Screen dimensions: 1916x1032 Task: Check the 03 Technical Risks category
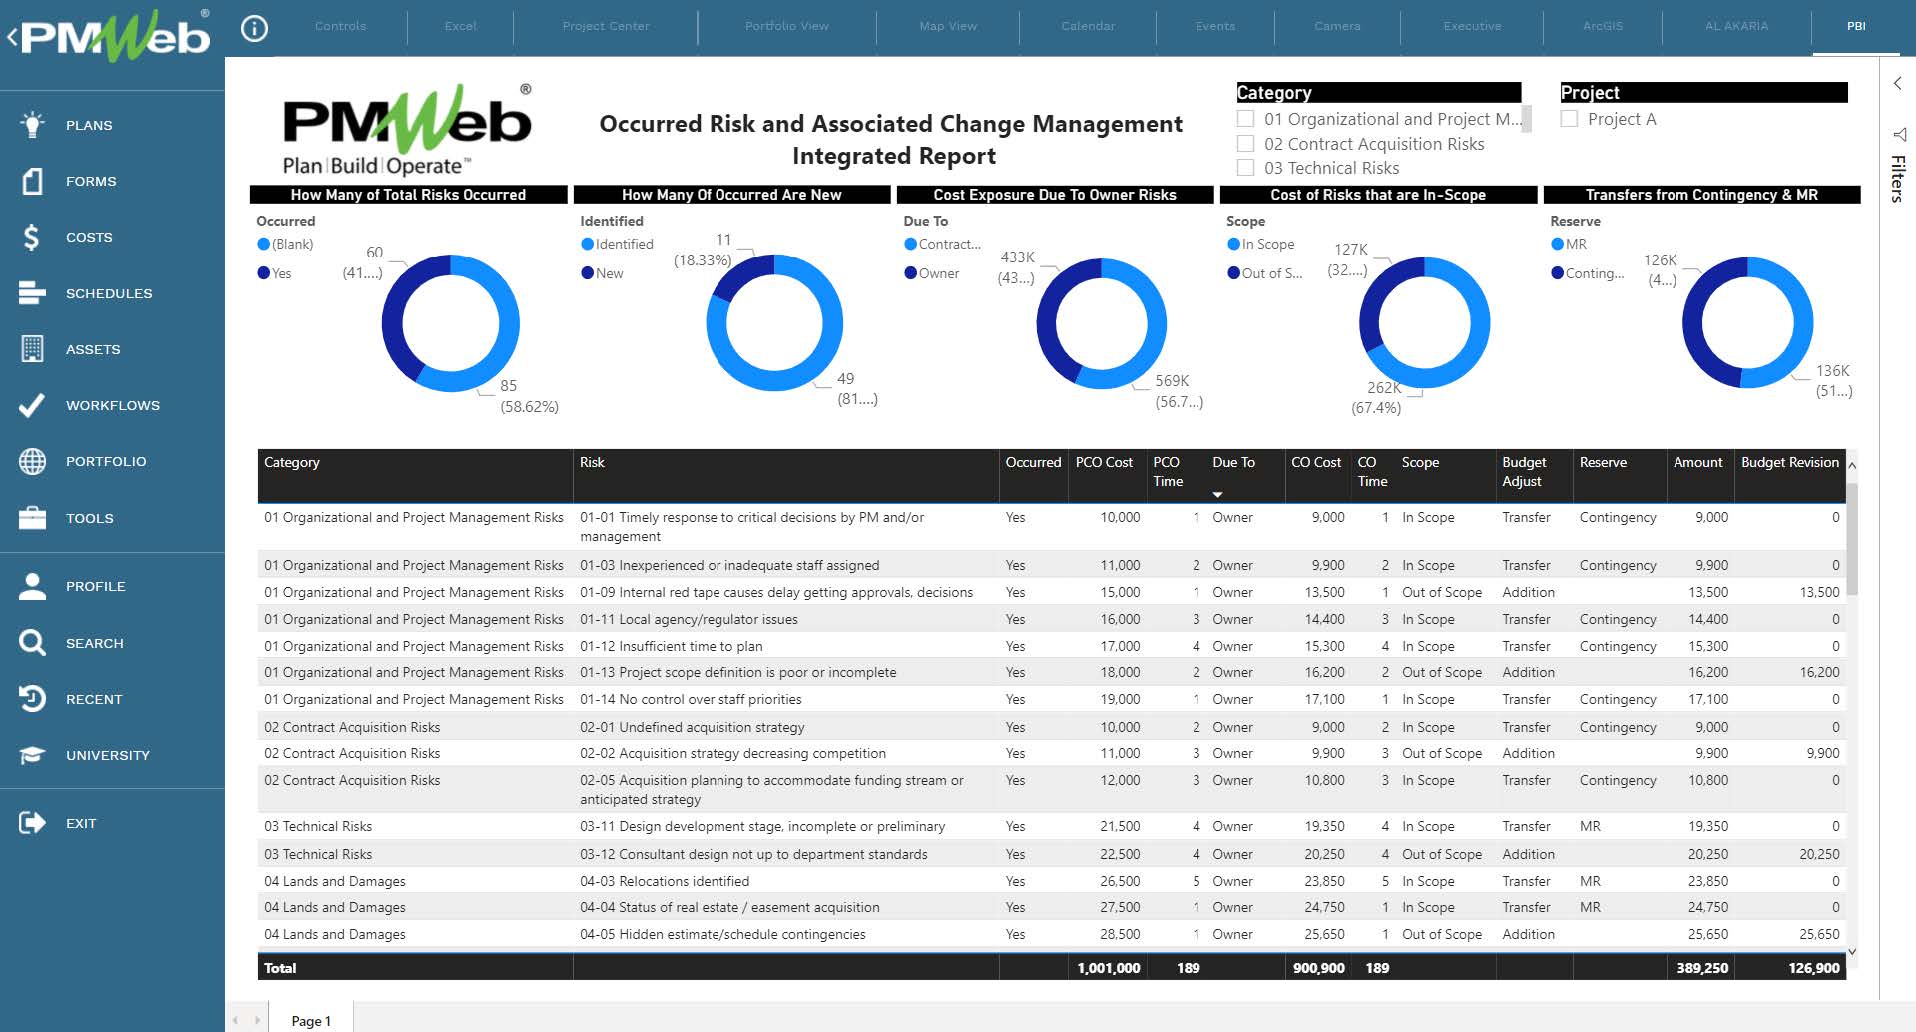click(1246, 168)
